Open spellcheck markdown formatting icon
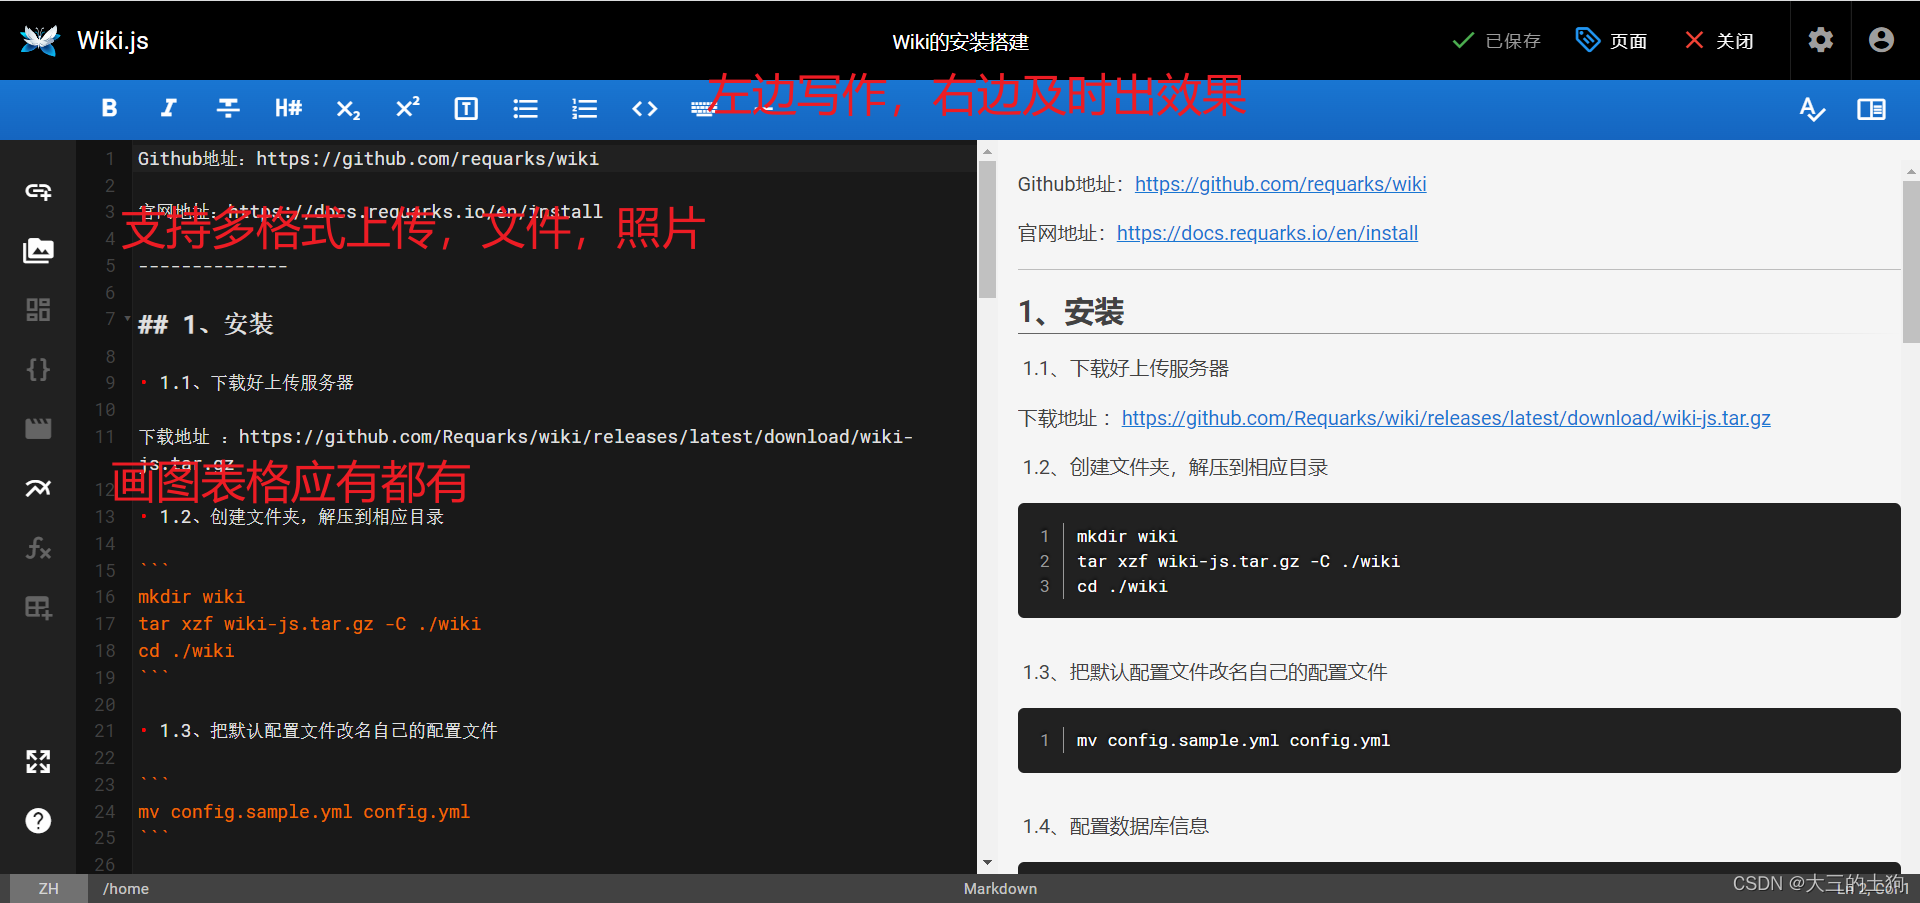This screenshot has width=1920, height=903. pyautogui.click(x=1812, y=108)
